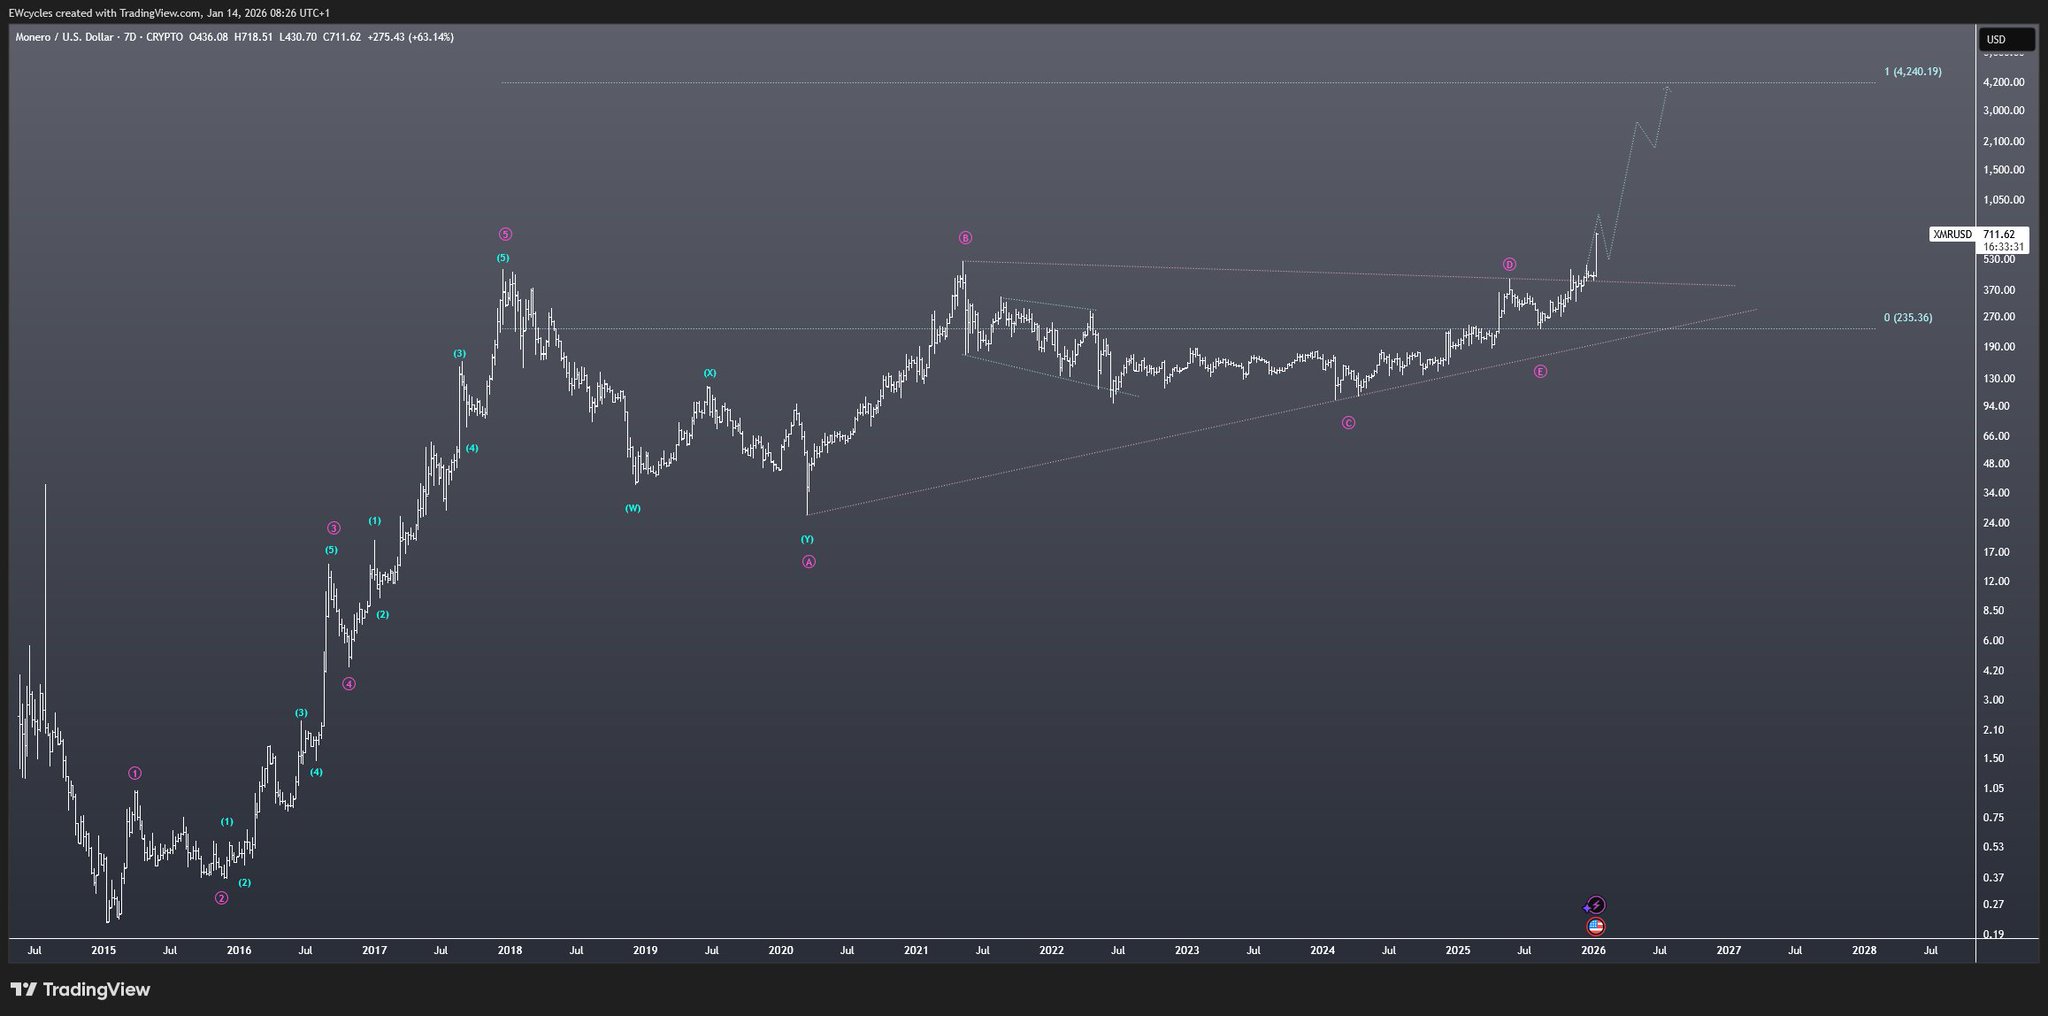Click the US flag economic event icon
2048x1016 pixels.
pos(1596,927)
